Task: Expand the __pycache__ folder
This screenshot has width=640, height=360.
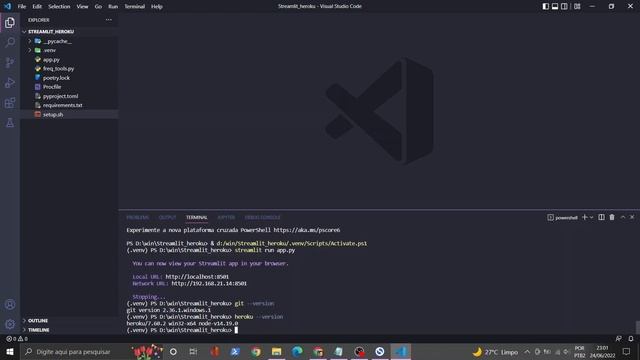Action: [69, 41]
